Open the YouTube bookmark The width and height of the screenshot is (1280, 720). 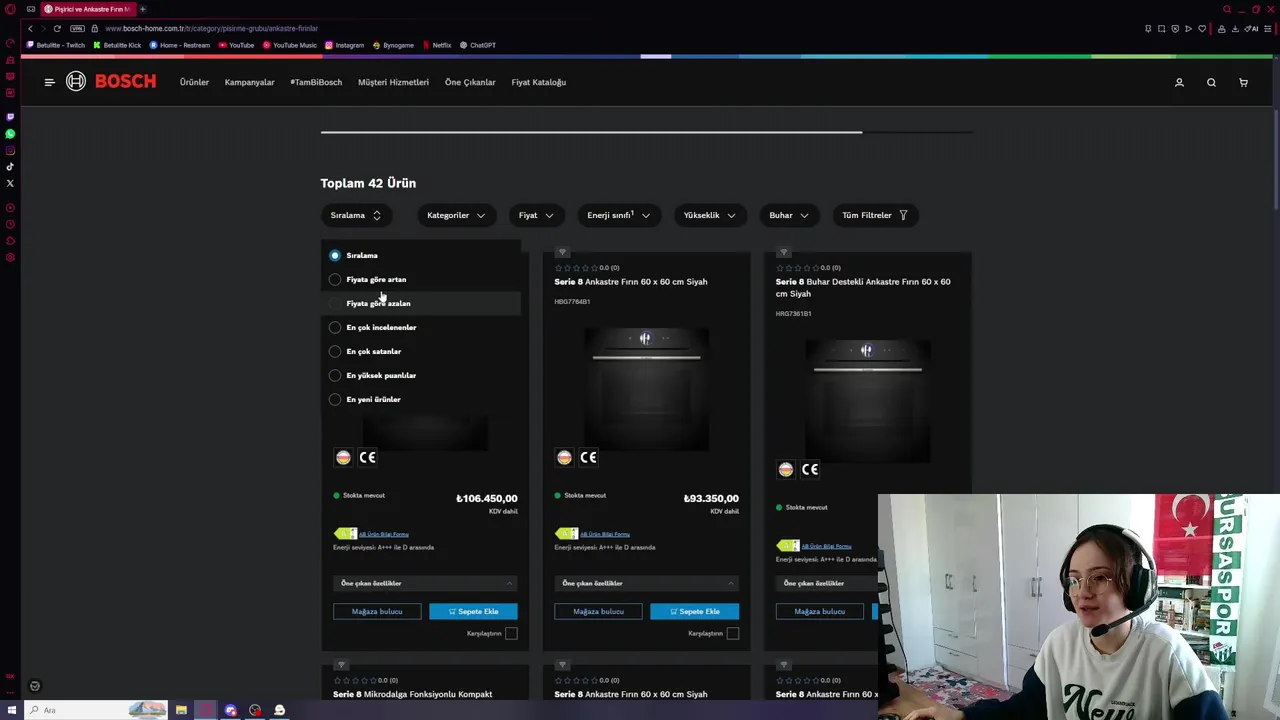[x=236, y=45]
